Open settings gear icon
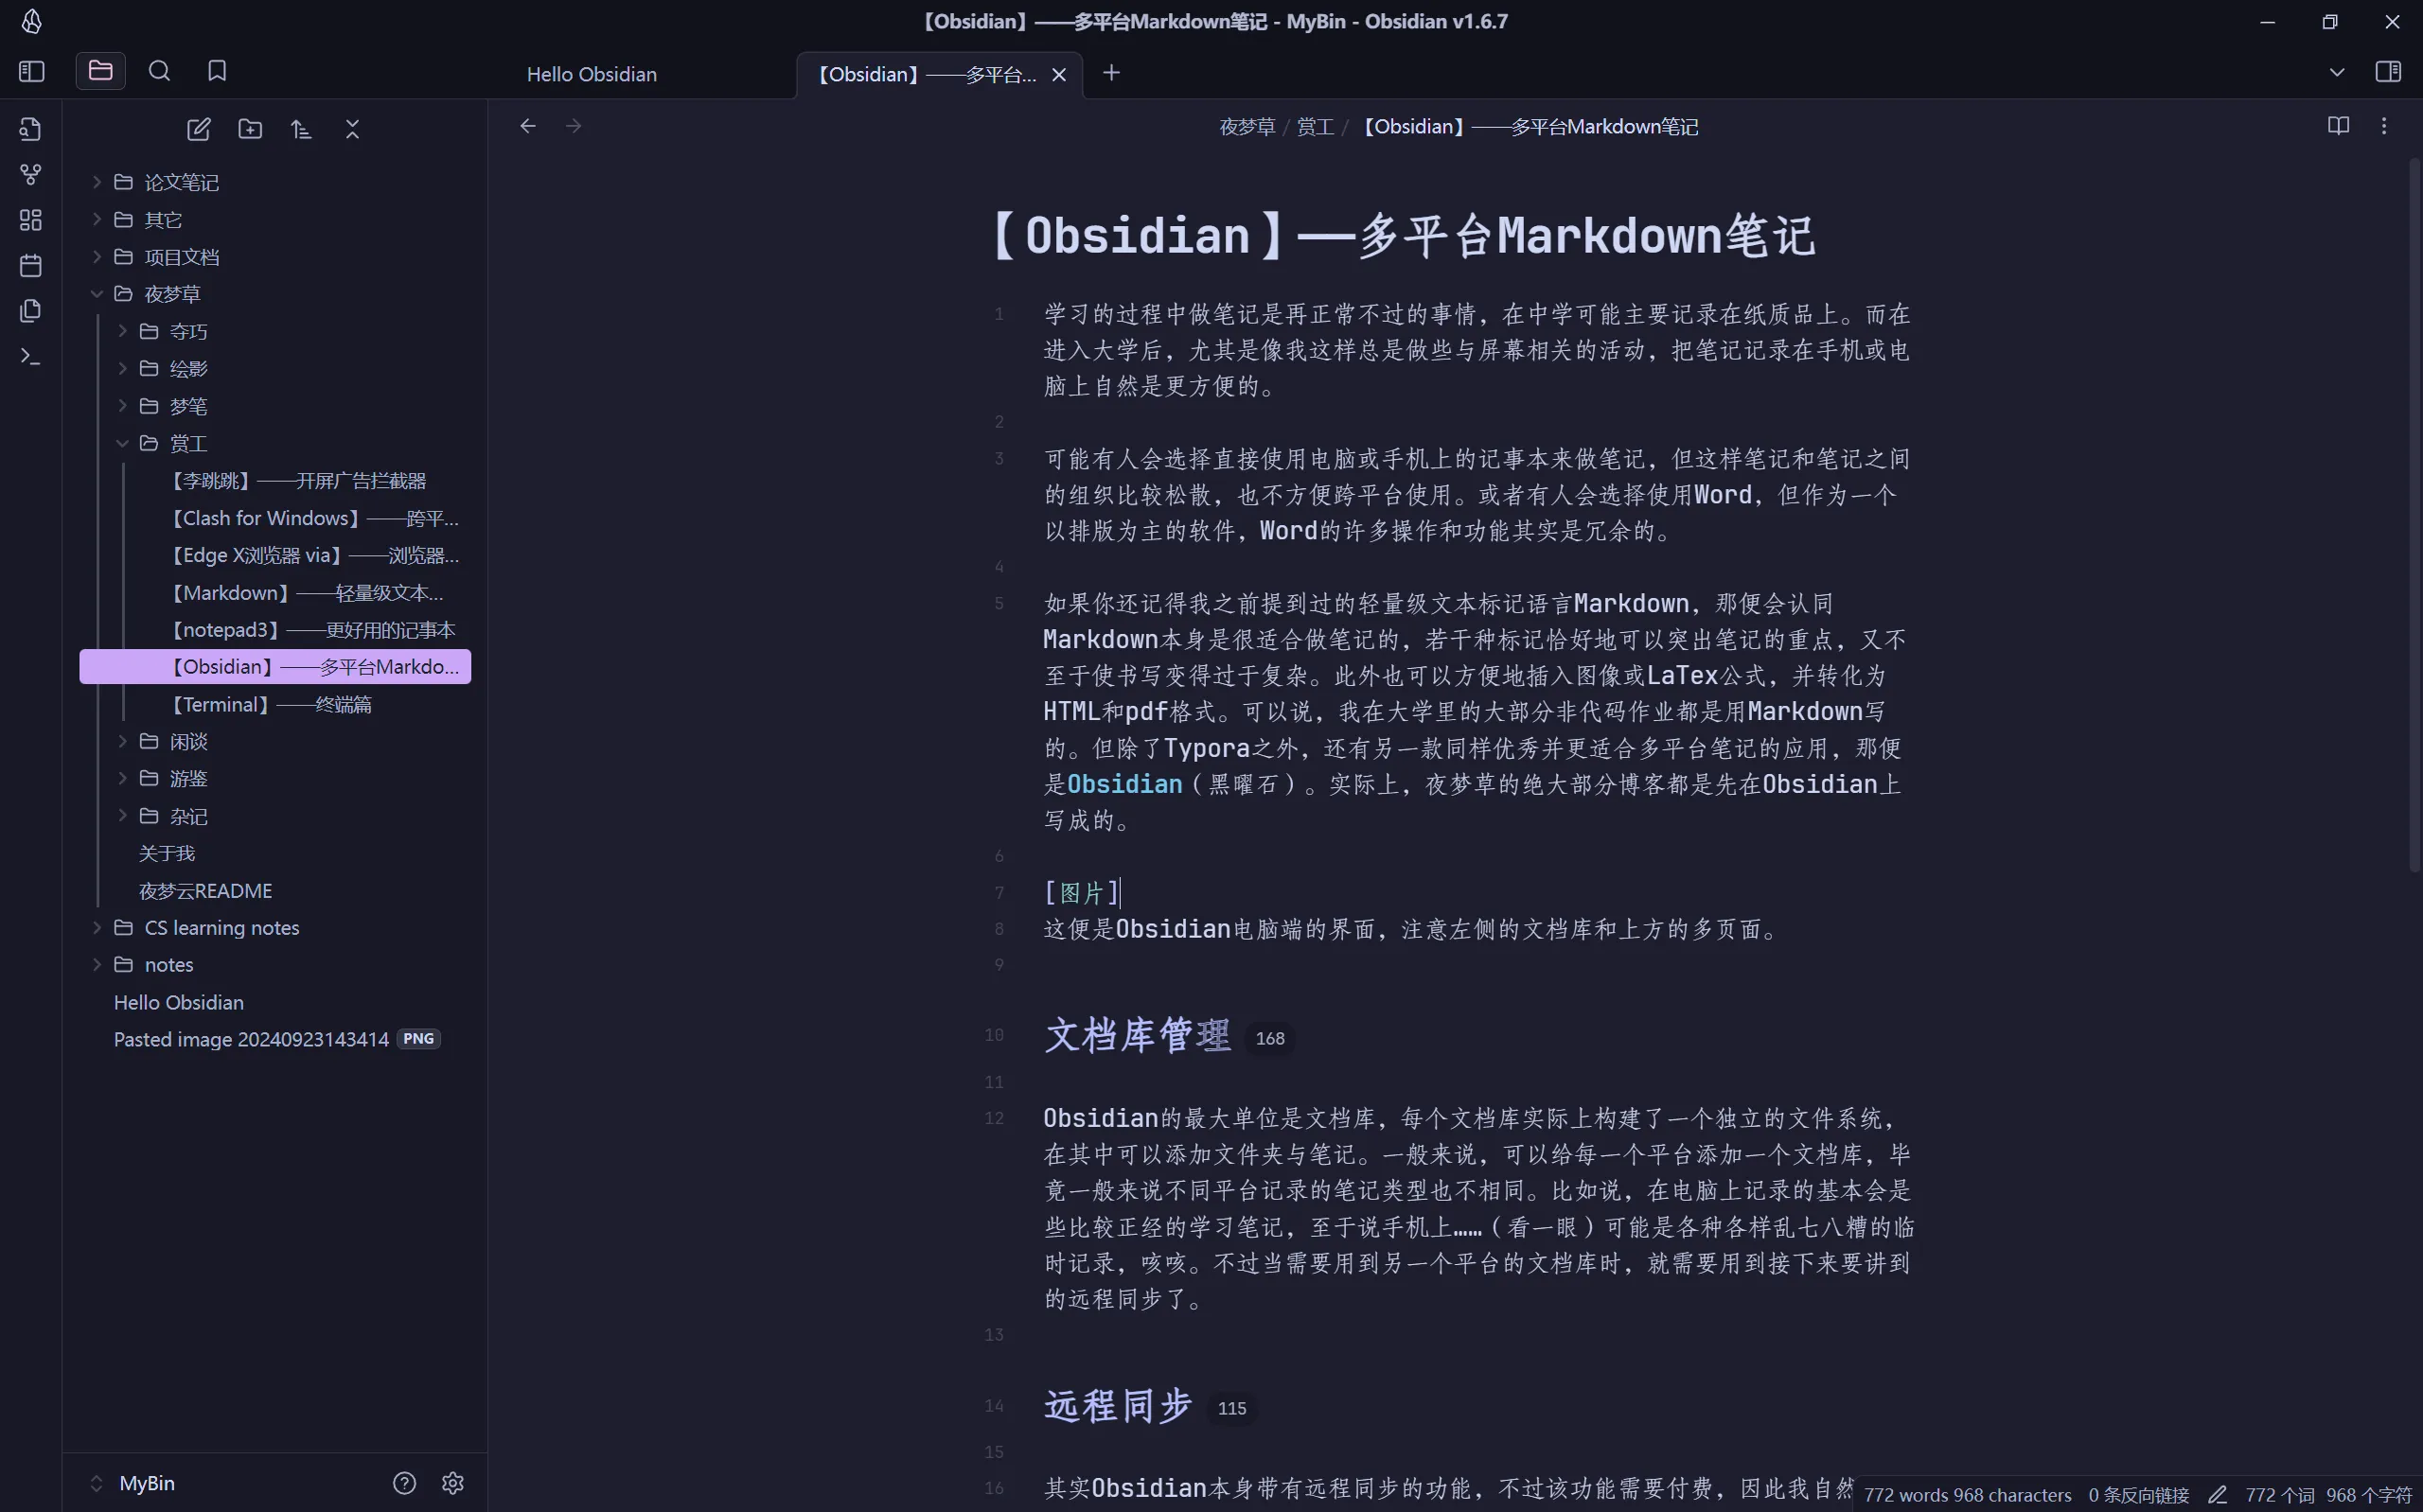Screen dimensions: 2423x1512 point(453,1483)
